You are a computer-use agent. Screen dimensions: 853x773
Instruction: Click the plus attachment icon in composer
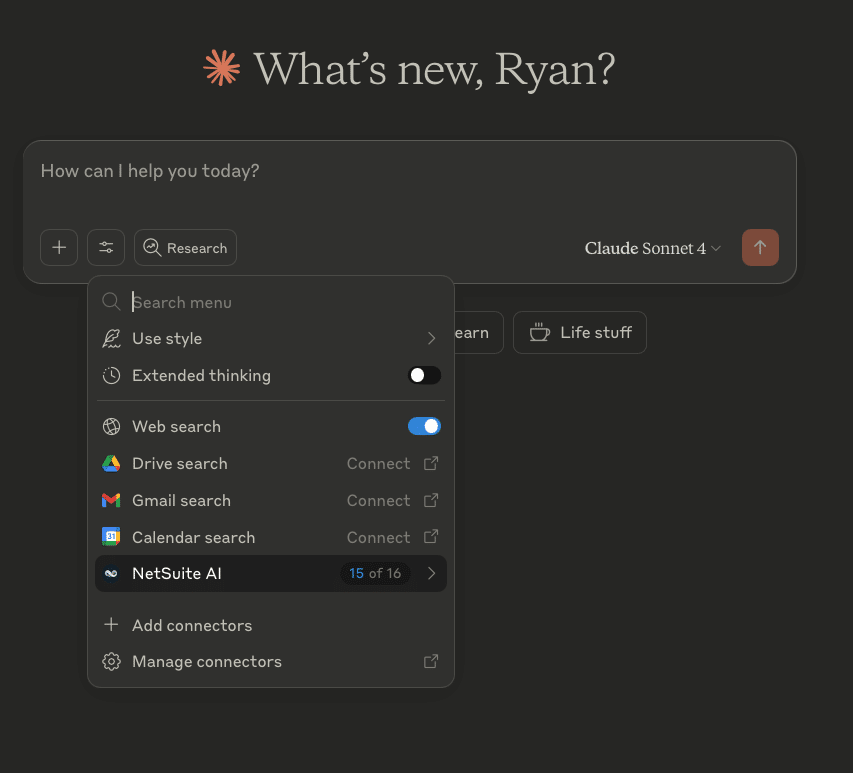coord(59,248)
